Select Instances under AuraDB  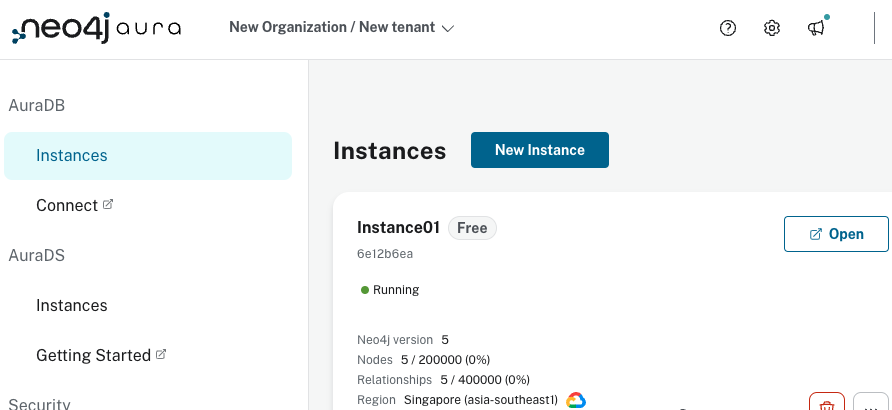72,155
